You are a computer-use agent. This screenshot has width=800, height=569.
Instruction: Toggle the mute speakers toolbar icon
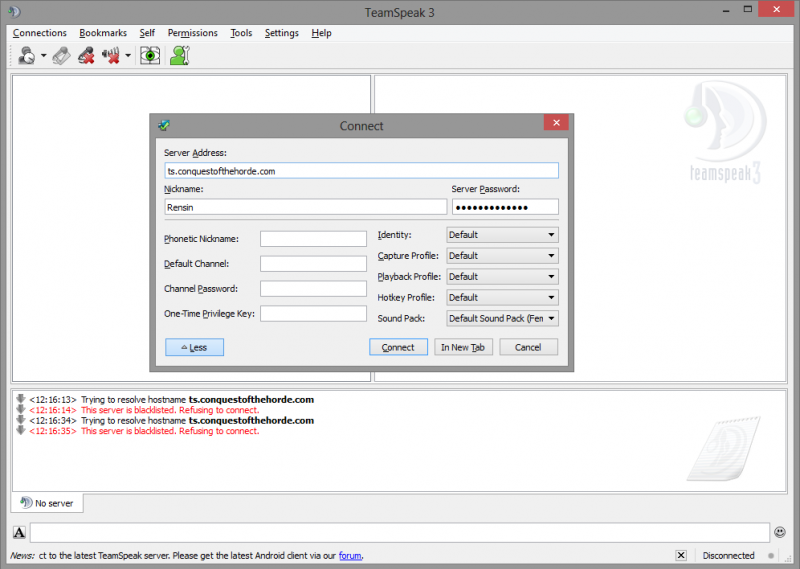pos(111,55)
